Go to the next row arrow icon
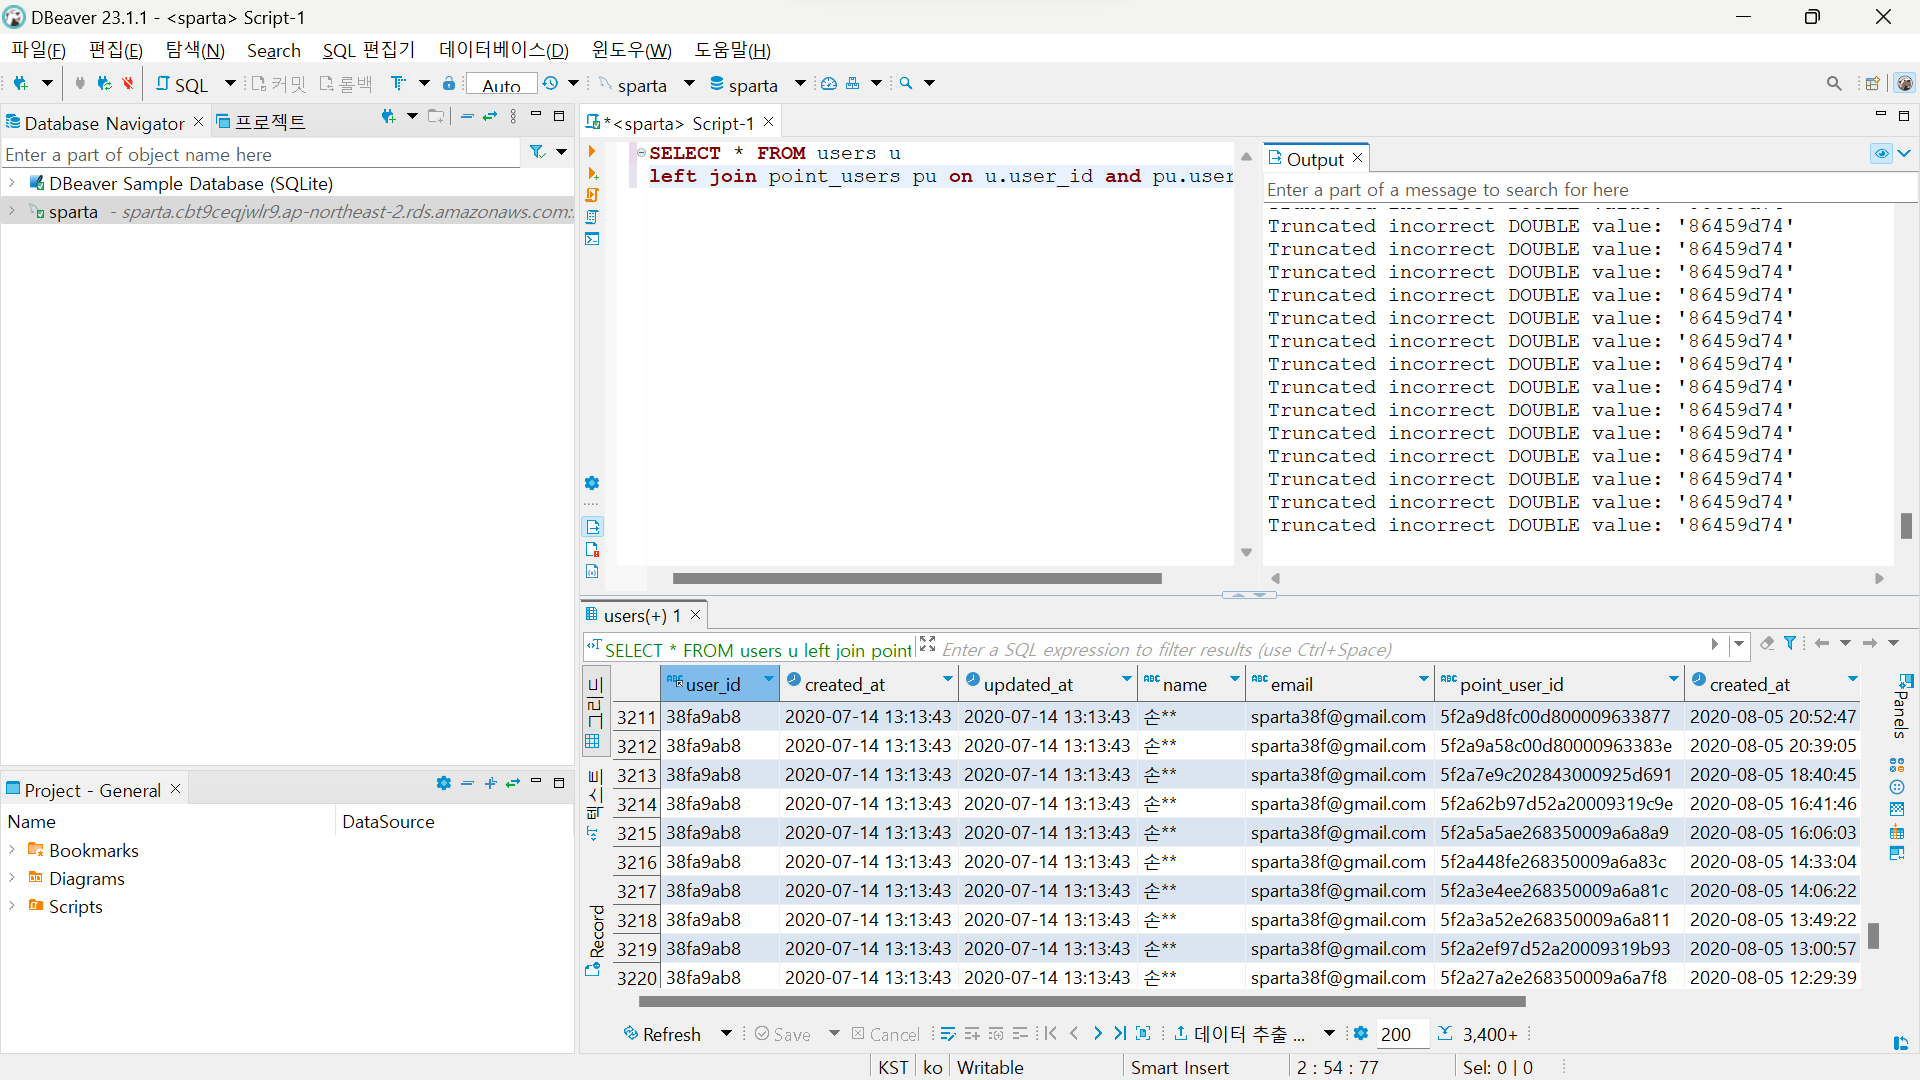1920x1080 pixels. tap(1097, 1034)
